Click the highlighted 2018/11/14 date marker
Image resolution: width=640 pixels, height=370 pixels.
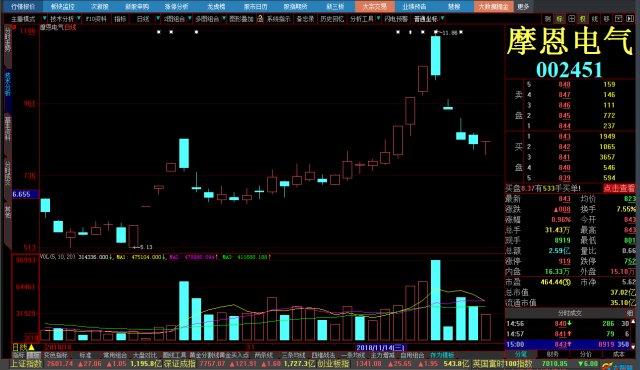click(380, 348)
